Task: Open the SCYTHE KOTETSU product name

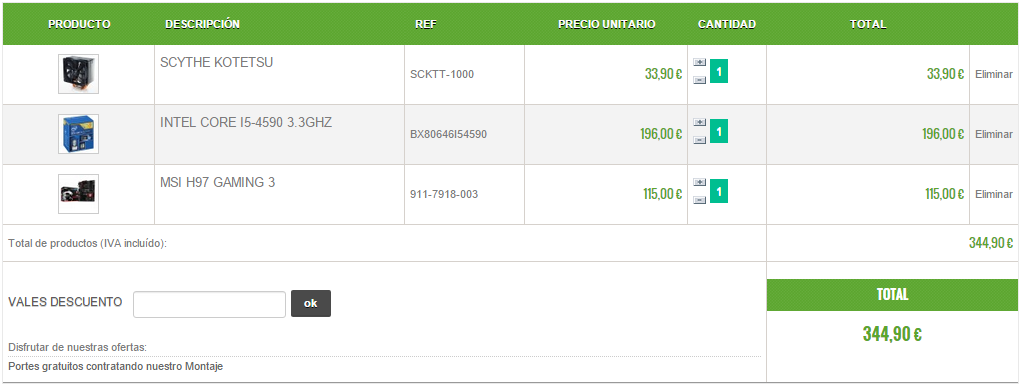Action: point(217,63)
